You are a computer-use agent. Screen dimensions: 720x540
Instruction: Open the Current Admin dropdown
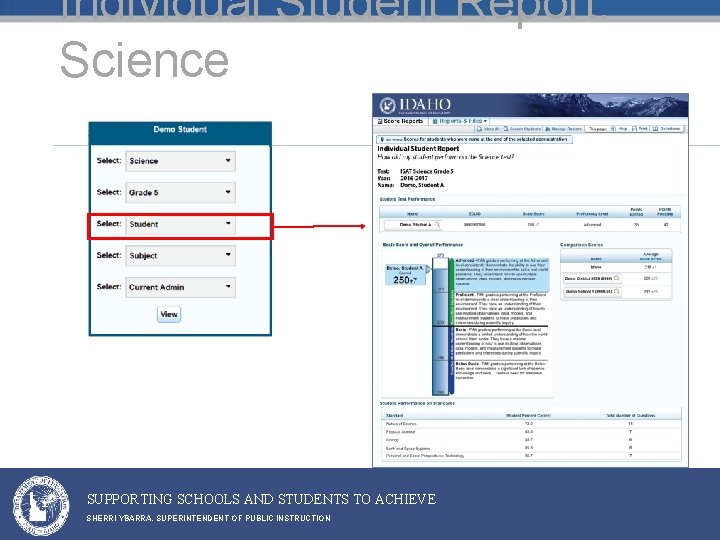click(180, 287)
